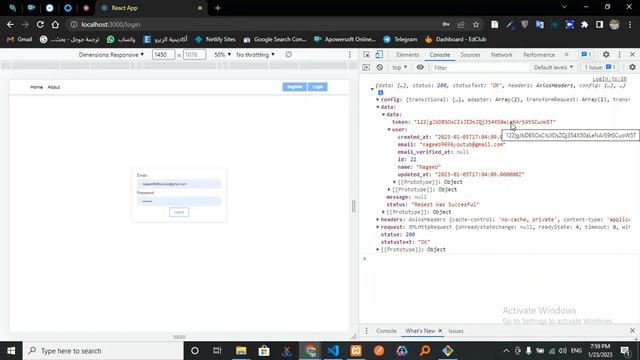Switch to the Sources tab
This screenshot has width=640, height=360.
470,55
